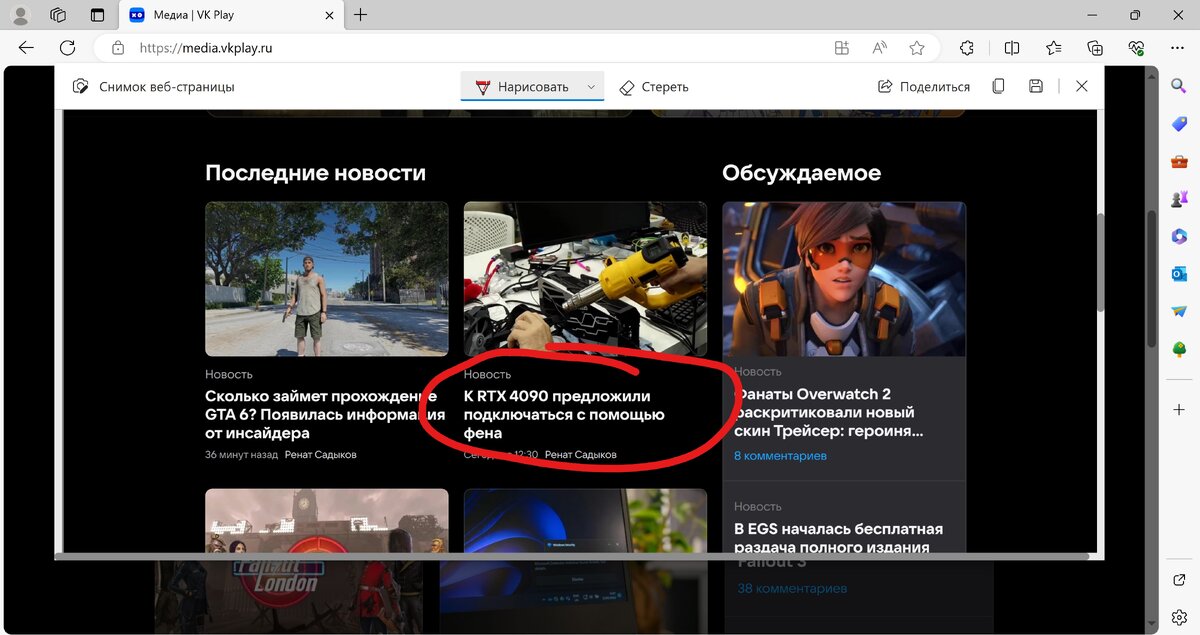
Task: Open the 8 комментариев link
Action: point(781,455)
